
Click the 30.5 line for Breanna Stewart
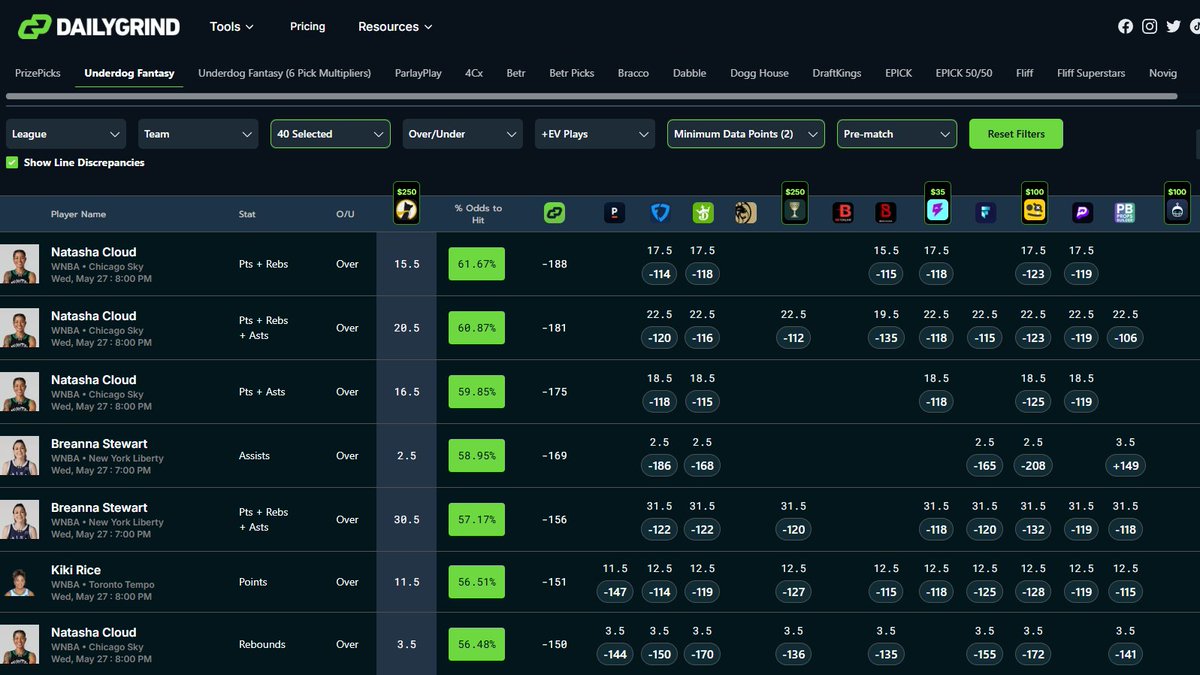[x=406, y=520]
